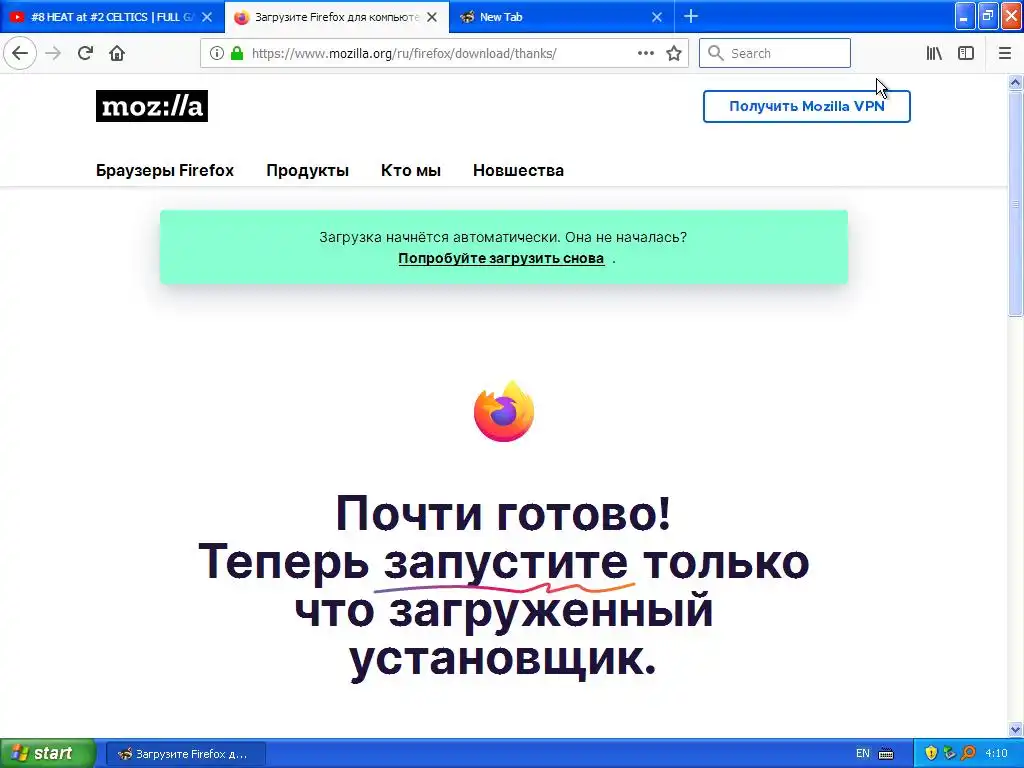Click the vertical scrollbar thumb
Image resolution: width=1024 pixels, height=768 pixels.
coord(1015,204)
